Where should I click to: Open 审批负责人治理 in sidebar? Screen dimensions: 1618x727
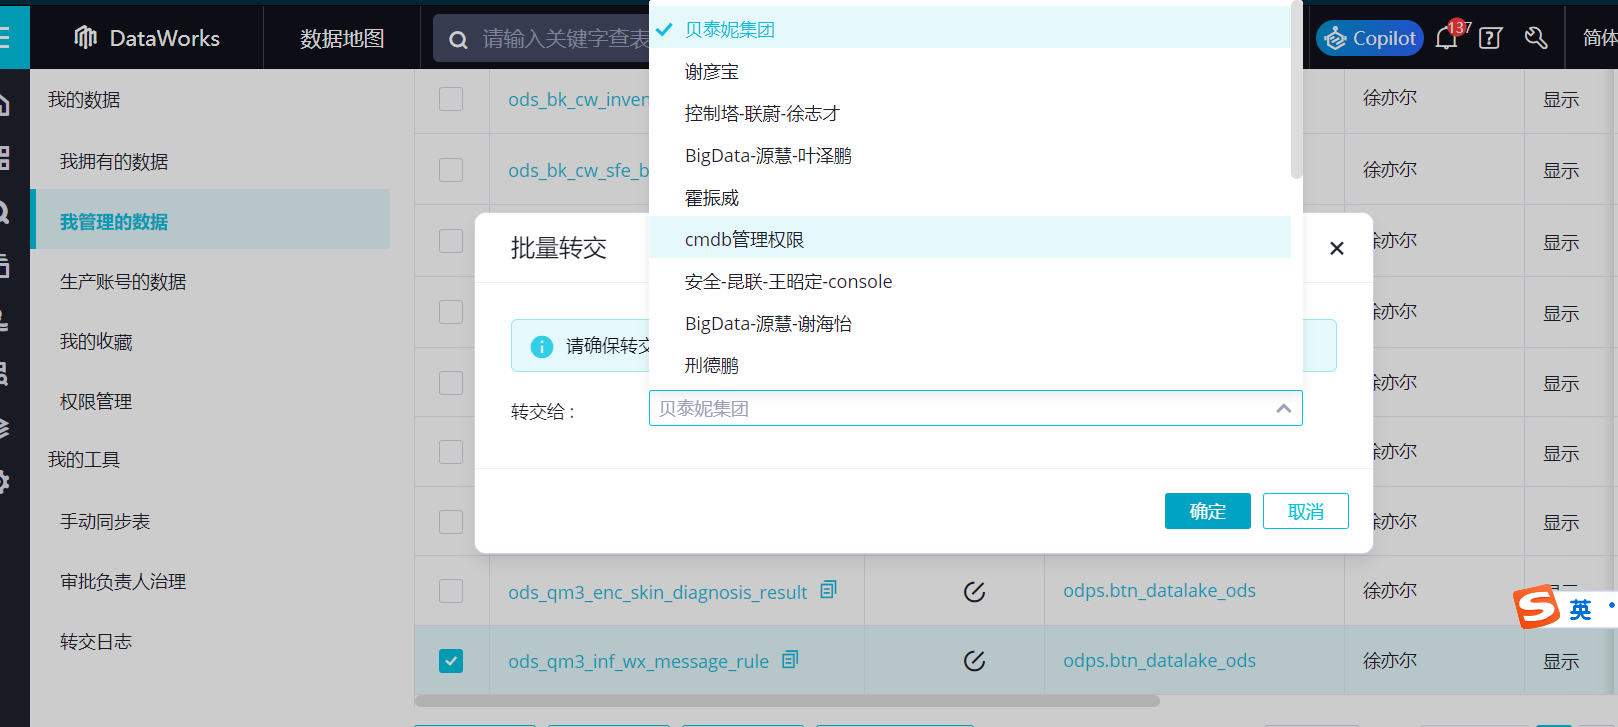pyautogui.click(x=122, y=581)
